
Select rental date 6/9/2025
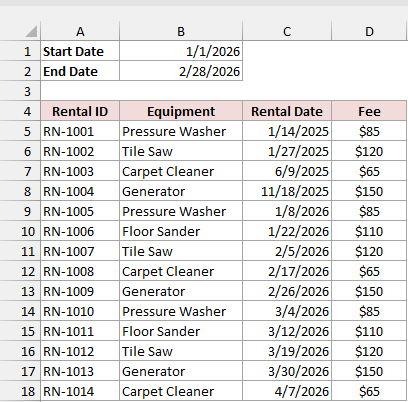[x=287, y=171]
